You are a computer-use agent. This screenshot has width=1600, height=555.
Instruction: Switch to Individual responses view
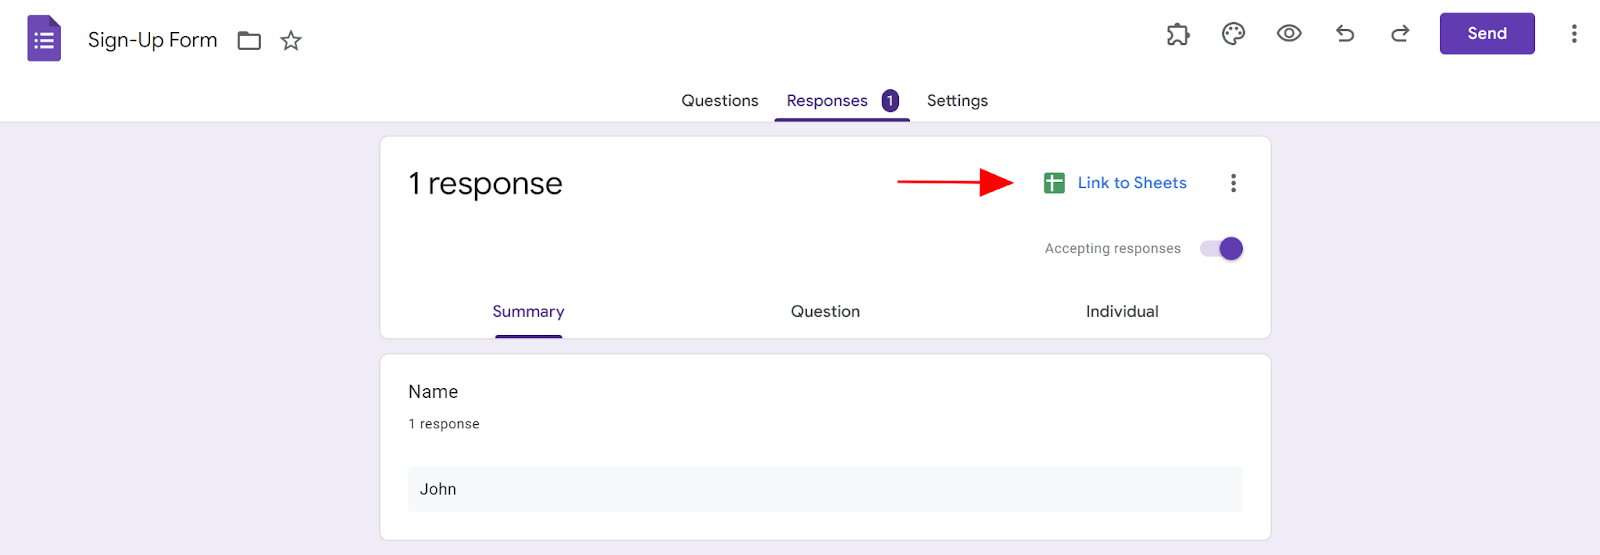(1122, 312)
